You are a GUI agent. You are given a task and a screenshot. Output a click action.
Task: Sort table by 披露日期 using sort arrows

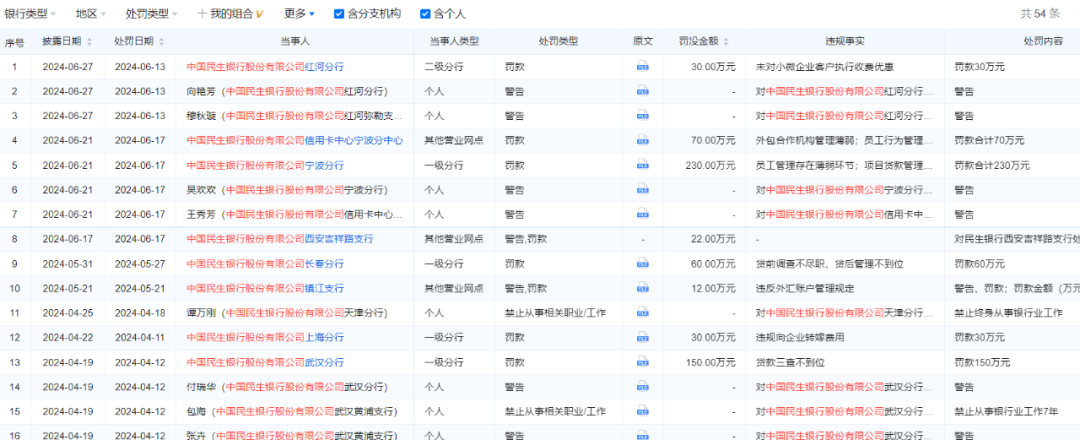(x=89, y=42)
